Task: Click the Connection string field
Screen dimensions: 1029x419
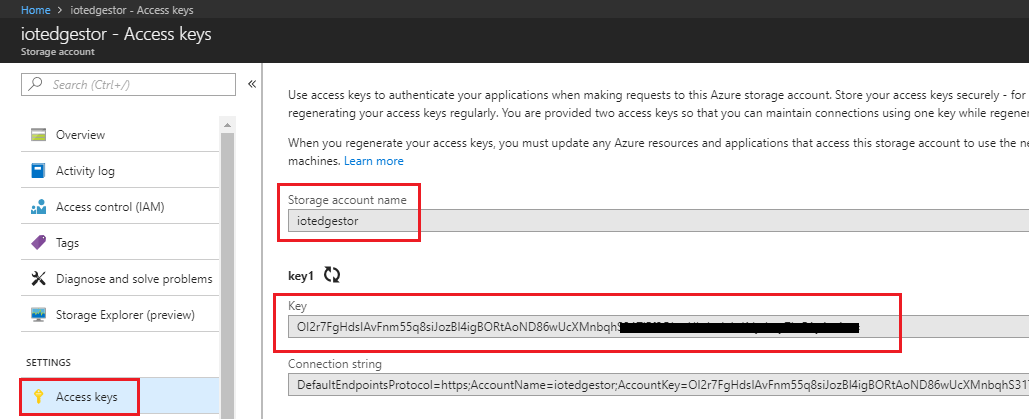Action: 658,384
